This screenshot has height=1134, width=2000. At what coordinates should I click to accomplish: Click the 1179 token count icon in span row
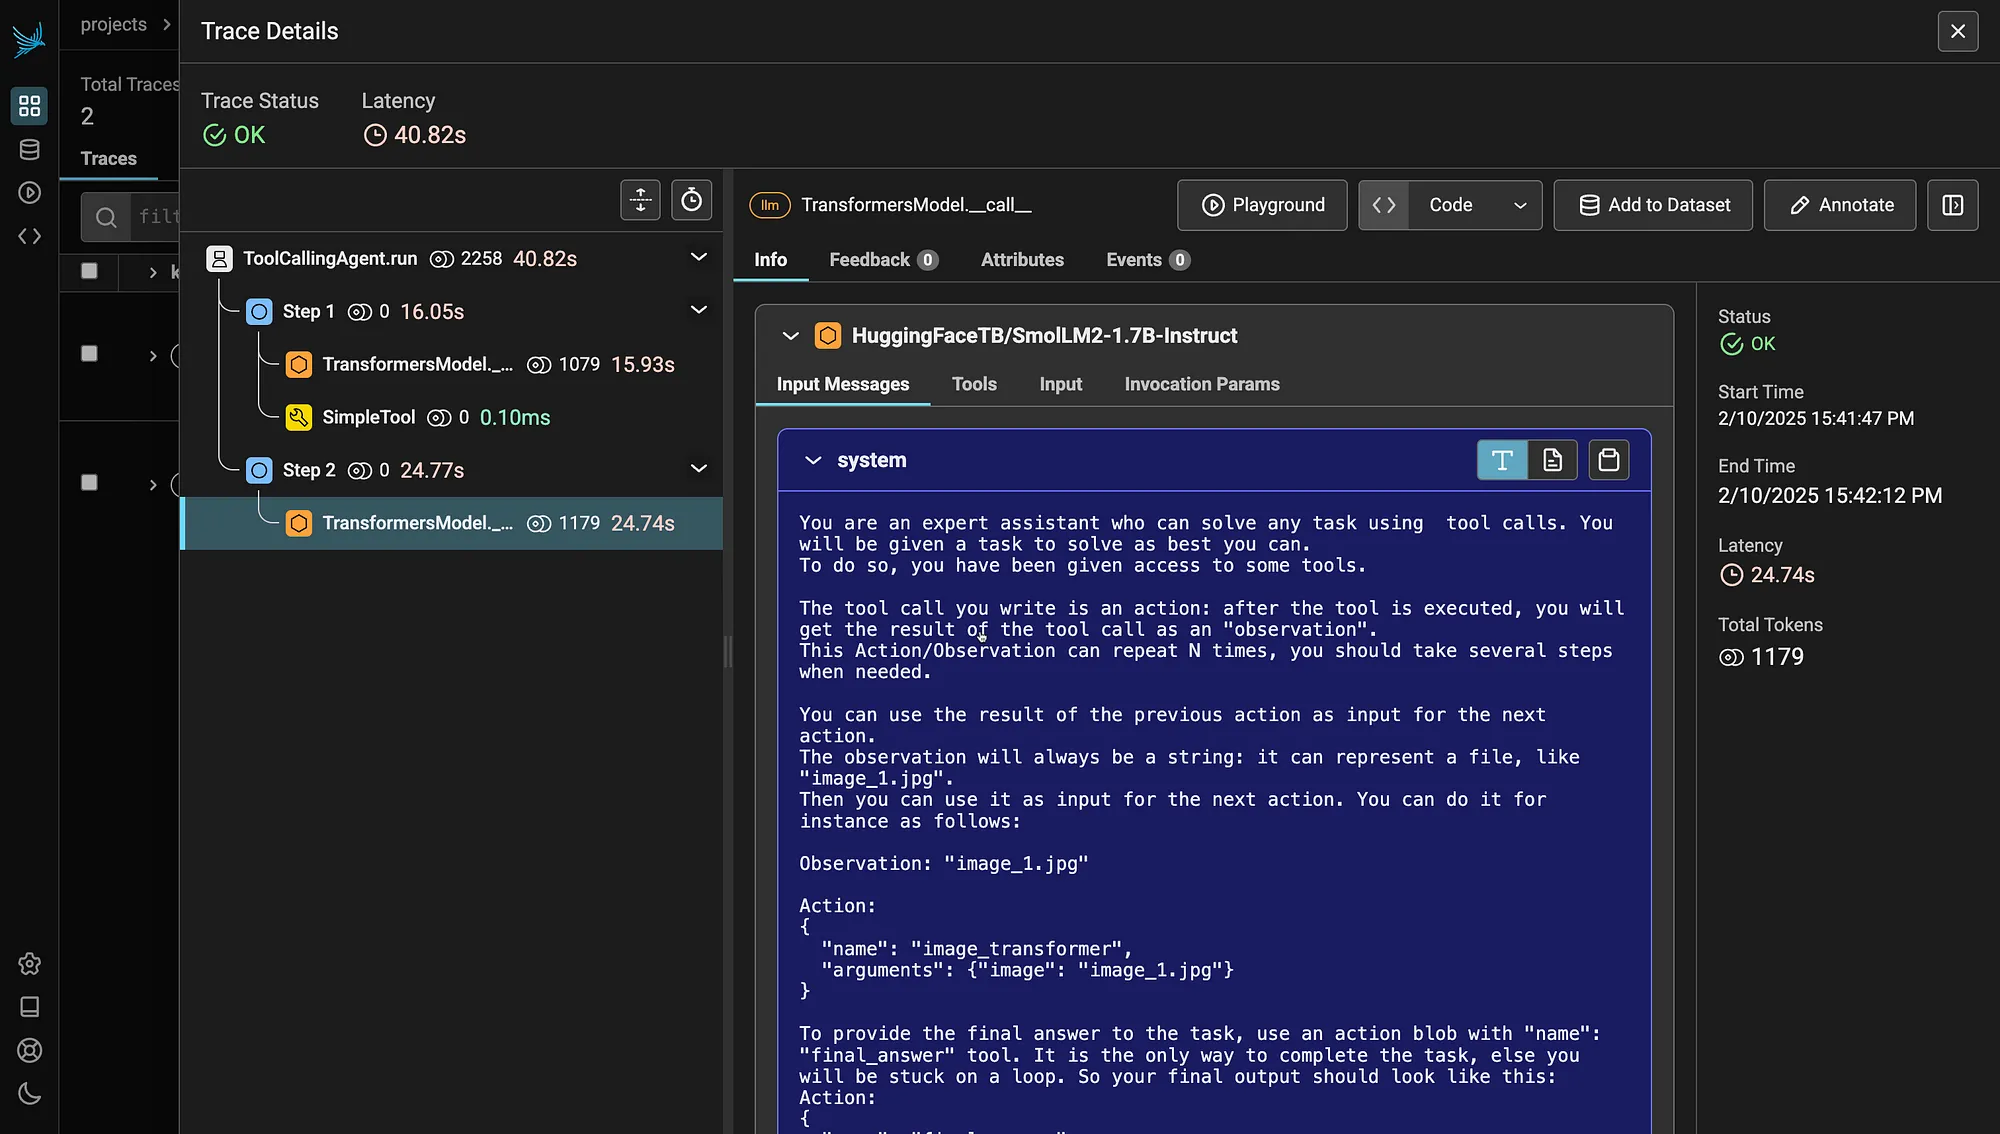tap(539, 524)
